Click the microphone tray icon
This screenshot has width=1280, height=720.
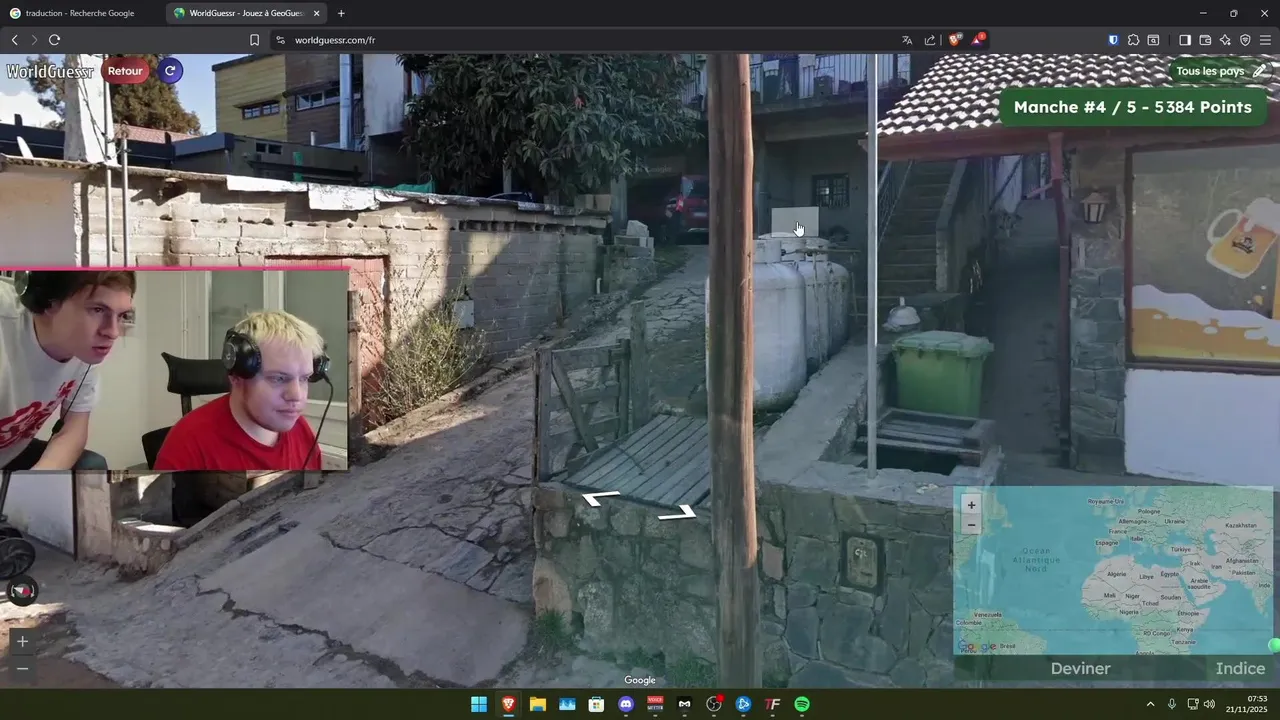click(x=1172, y=704)
